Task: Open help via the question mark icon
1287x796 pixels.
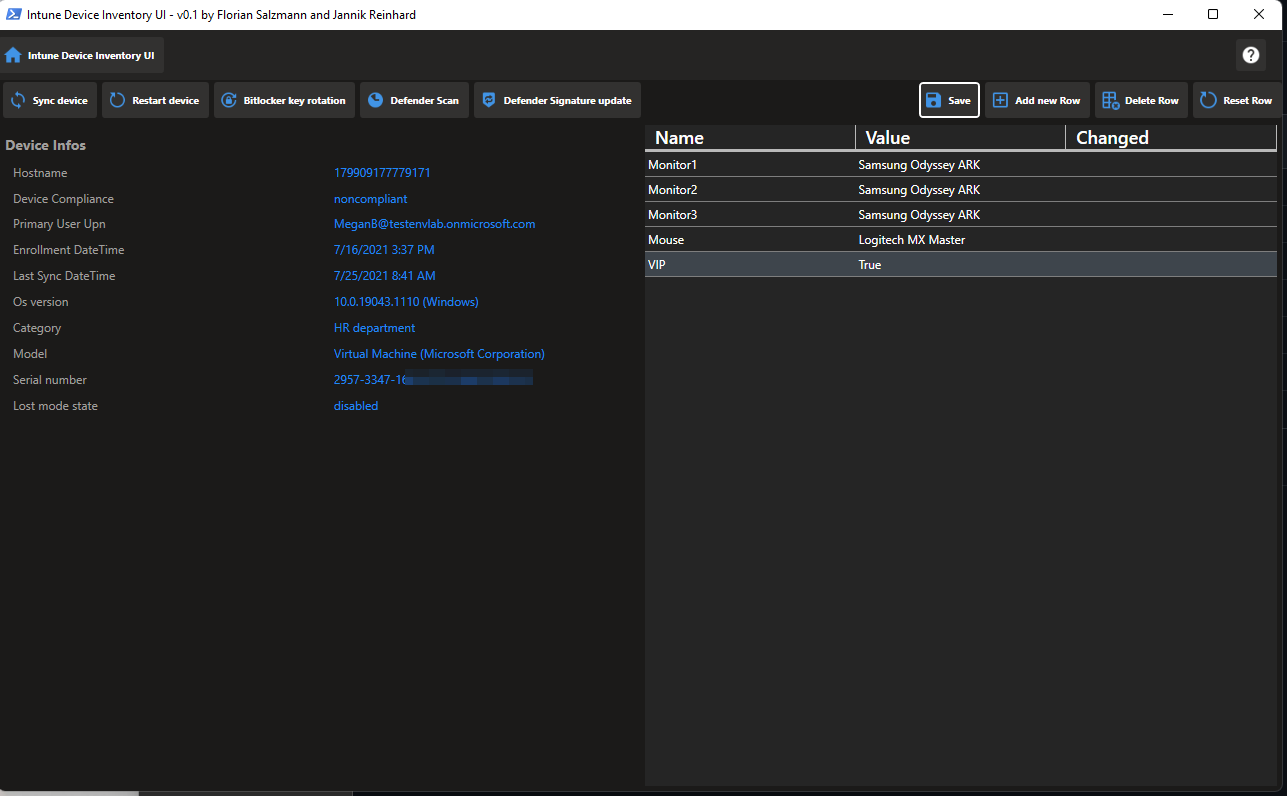Action: click(1251, 55)
